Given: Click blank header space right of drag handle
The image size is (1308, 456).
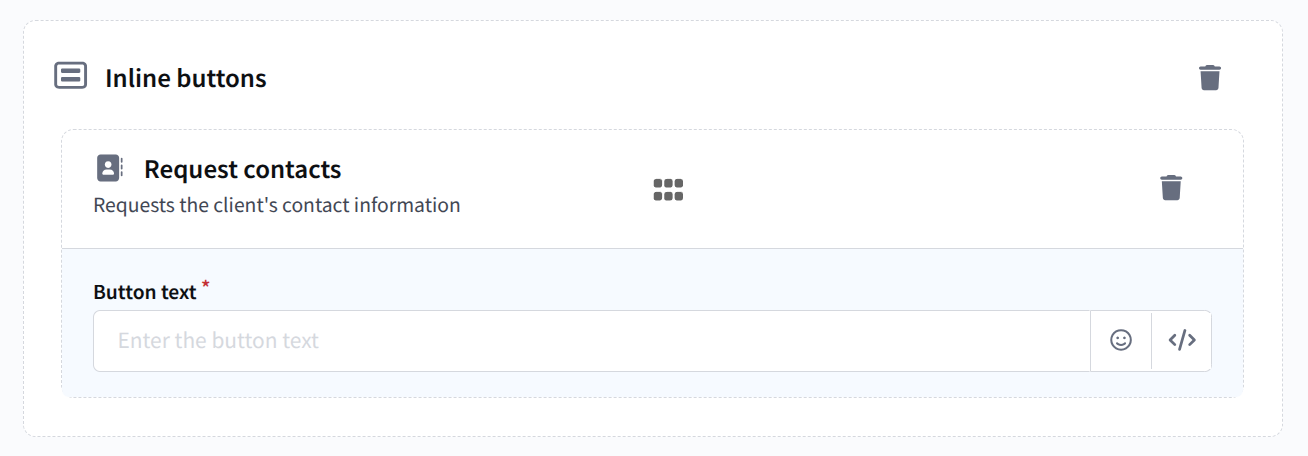Looking at the screenshot, I should (900, 189).
